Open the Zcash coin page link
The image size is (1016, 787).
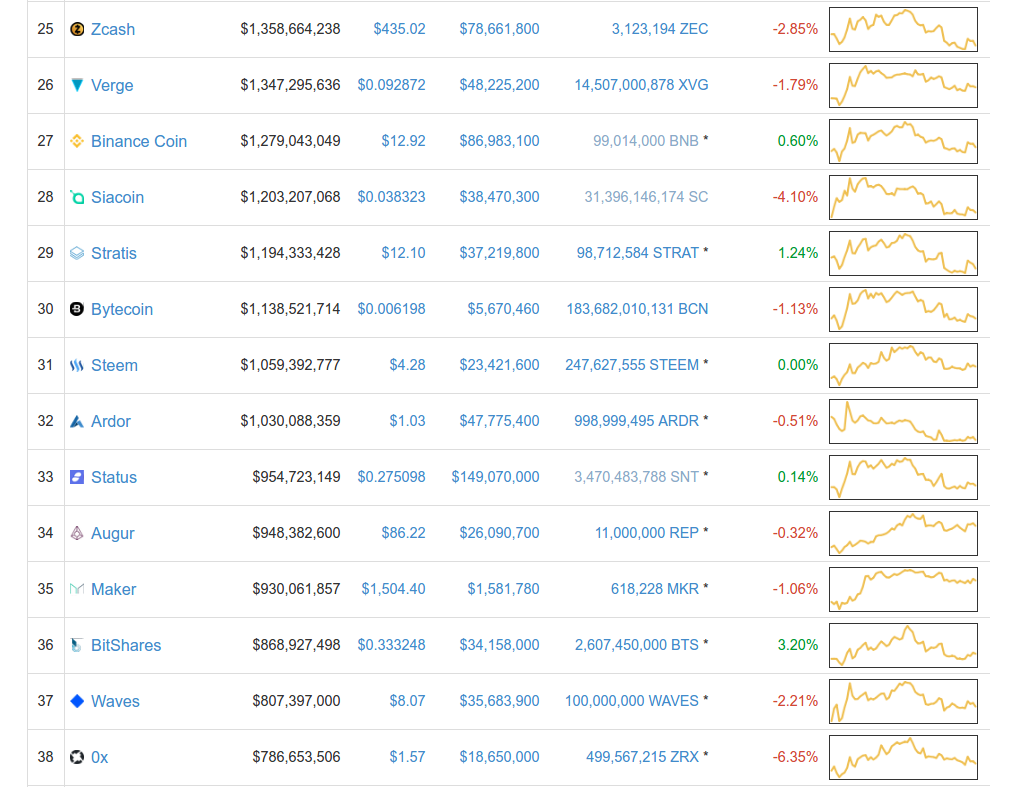coord(113,29)
